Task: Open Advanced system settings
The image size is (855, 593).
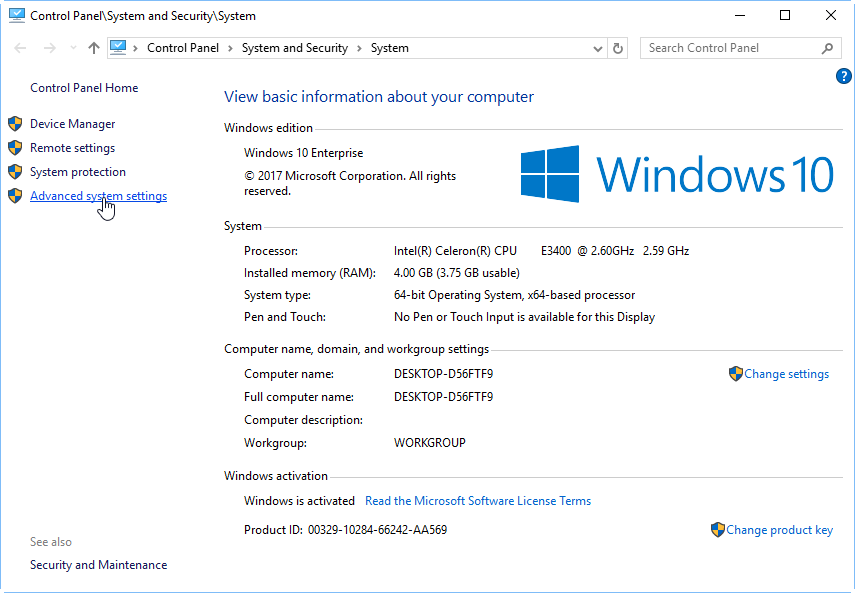Action: tap(98, 196)
